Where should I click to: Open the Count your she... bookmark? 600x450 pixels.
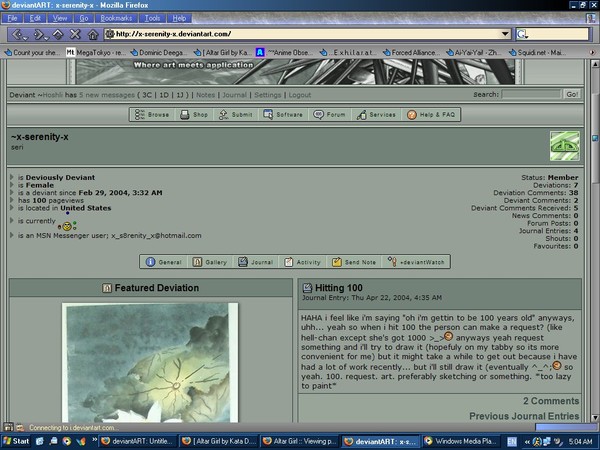click(x=32, y=52)
